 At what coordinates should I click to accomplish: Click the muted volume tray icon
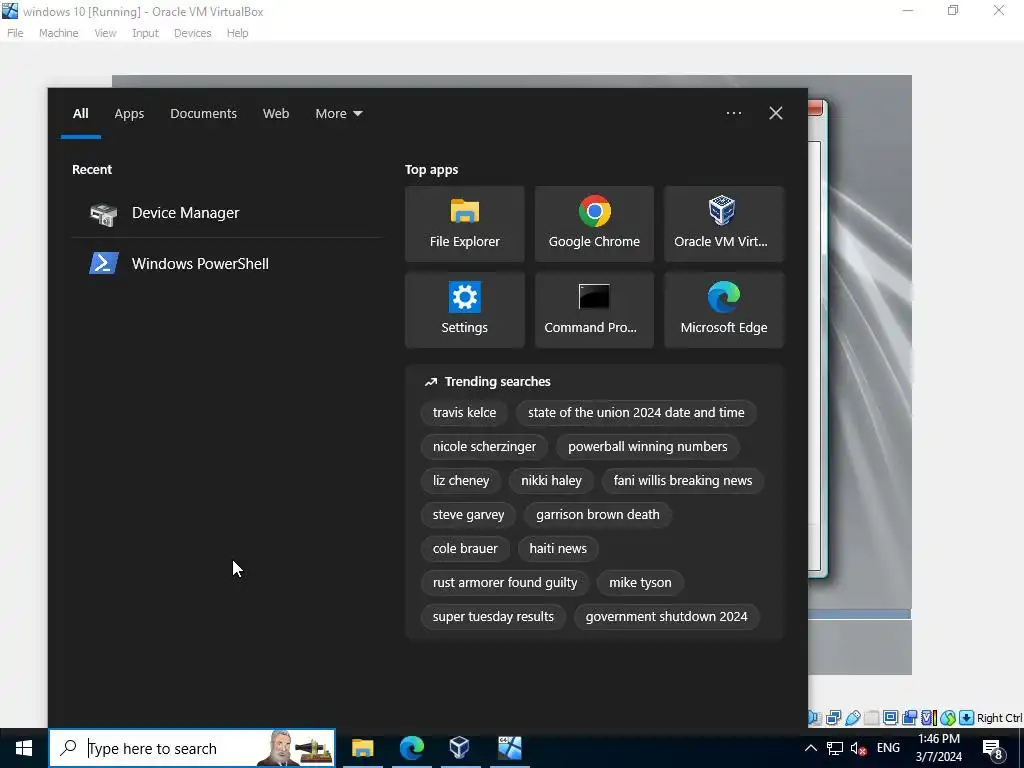pyautogui.click(x=859, y=748)
